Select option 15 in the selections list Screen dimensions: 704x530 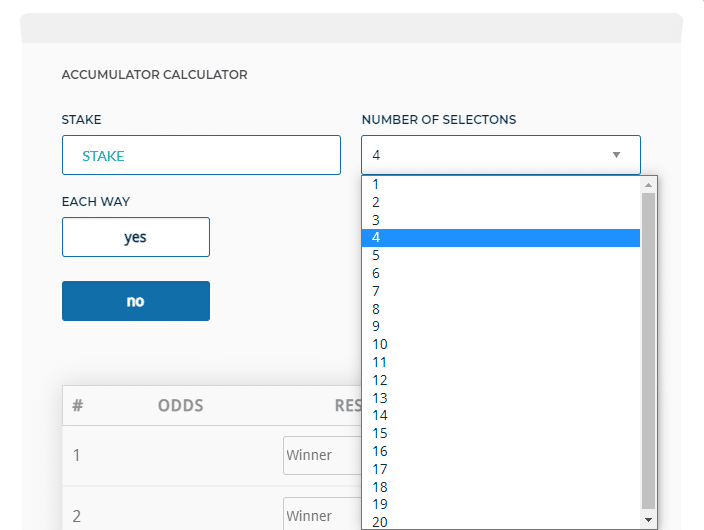(501, 433)
